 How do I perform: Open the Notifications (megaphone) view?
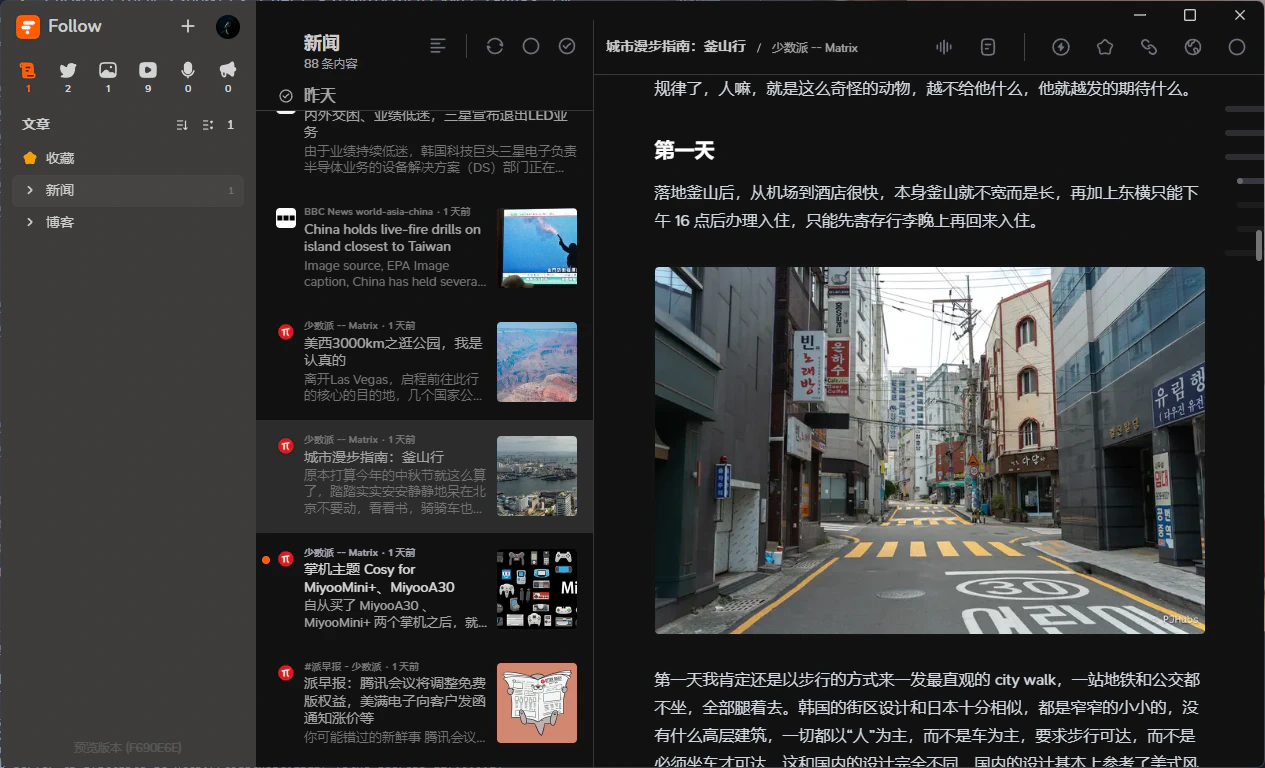227,70
